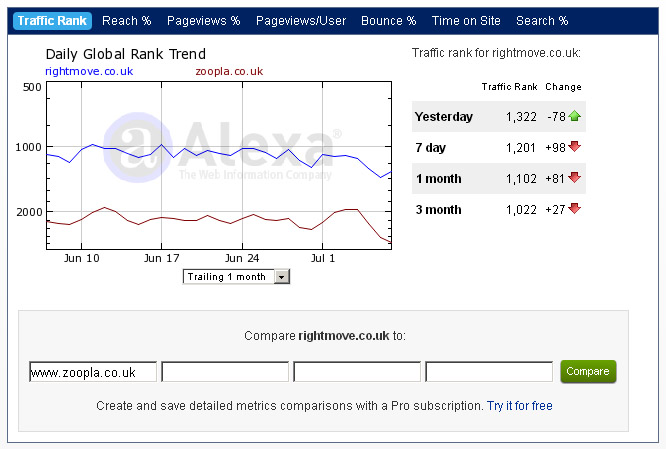666x449 pixels.
Task: Follow the Try it for free link
Action: pos(519,406)
